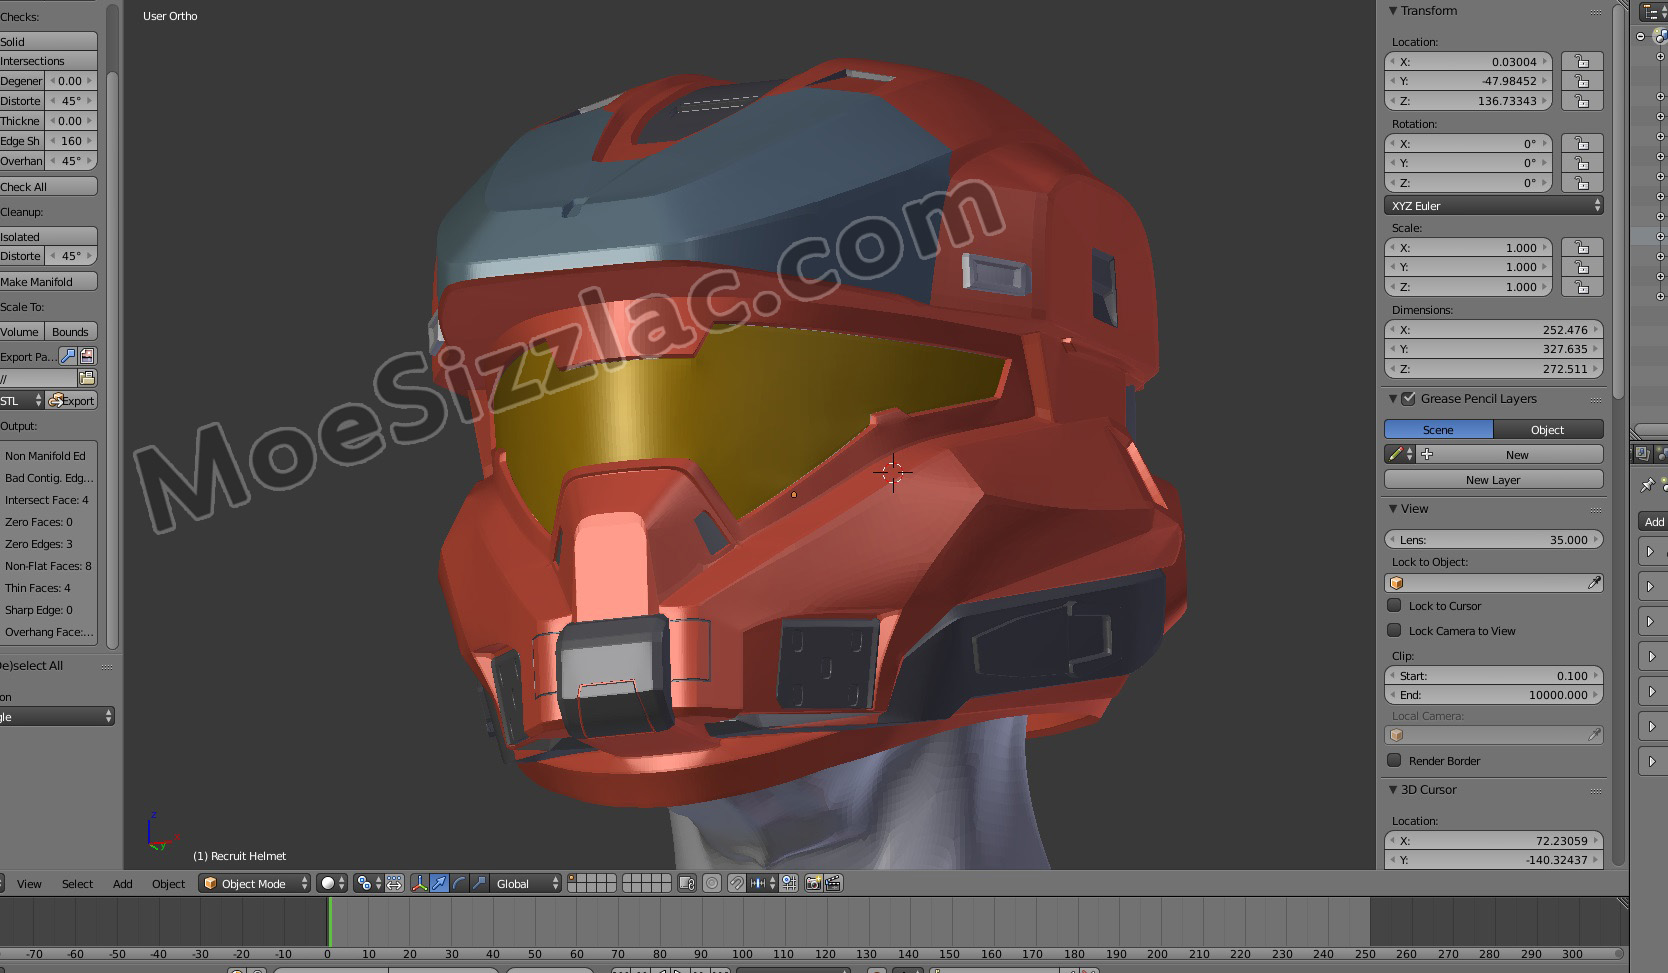Image resolution: width=1668 pixels, height=973 pixels.
Task: Toggle the Render Border checkbox
Action: click(1394, 760)
